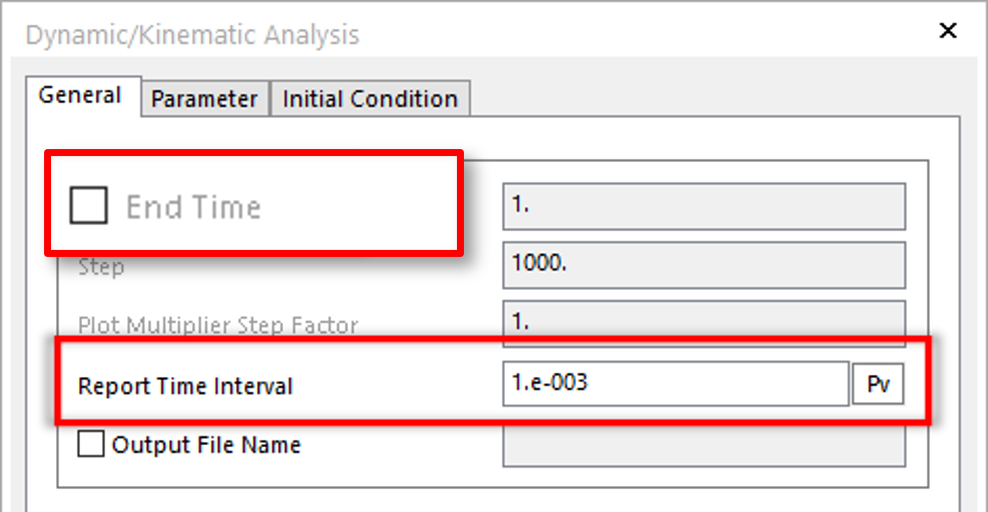This screenshot has width=988, height=512.
Task: Click the Step field showing 1000.
Action: pyautogui.click(x=703, y=265)
